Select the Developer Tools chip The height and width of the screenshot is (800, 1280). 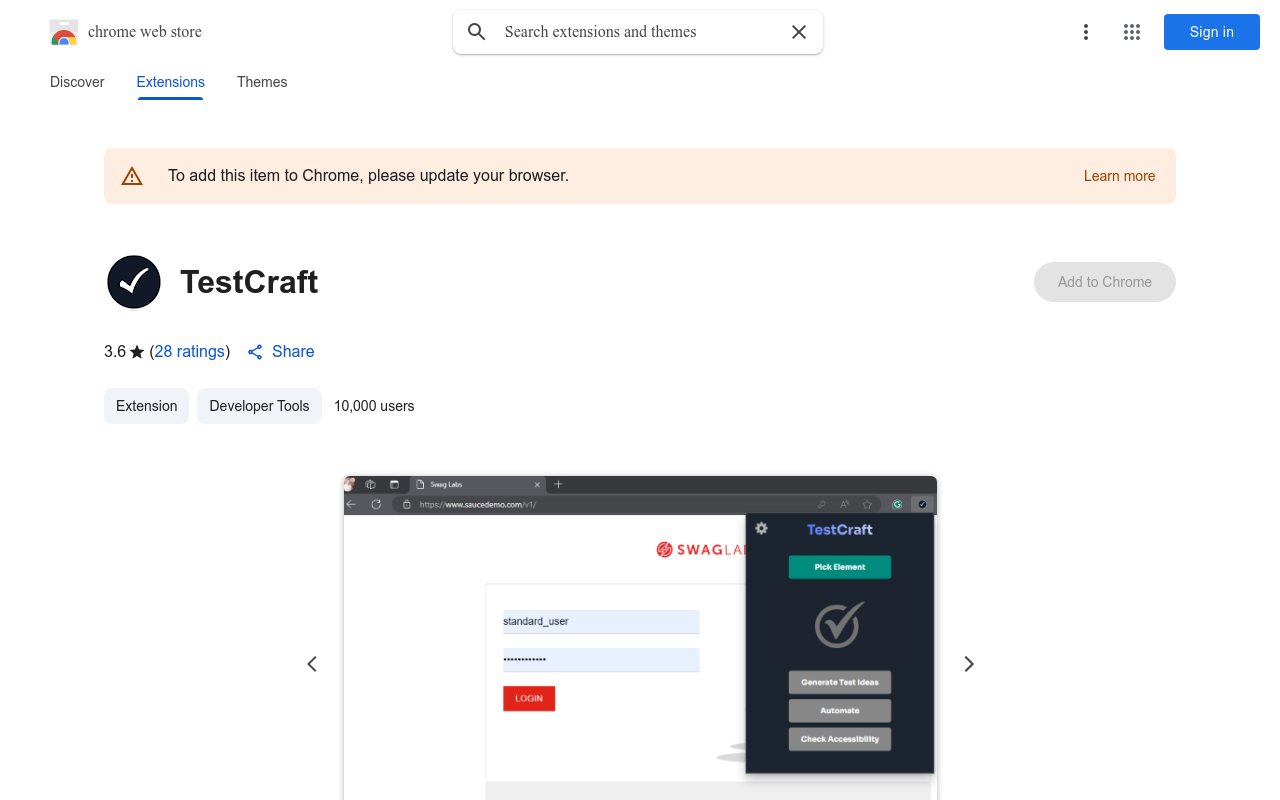pyautogui.click(x=259, y=406)
